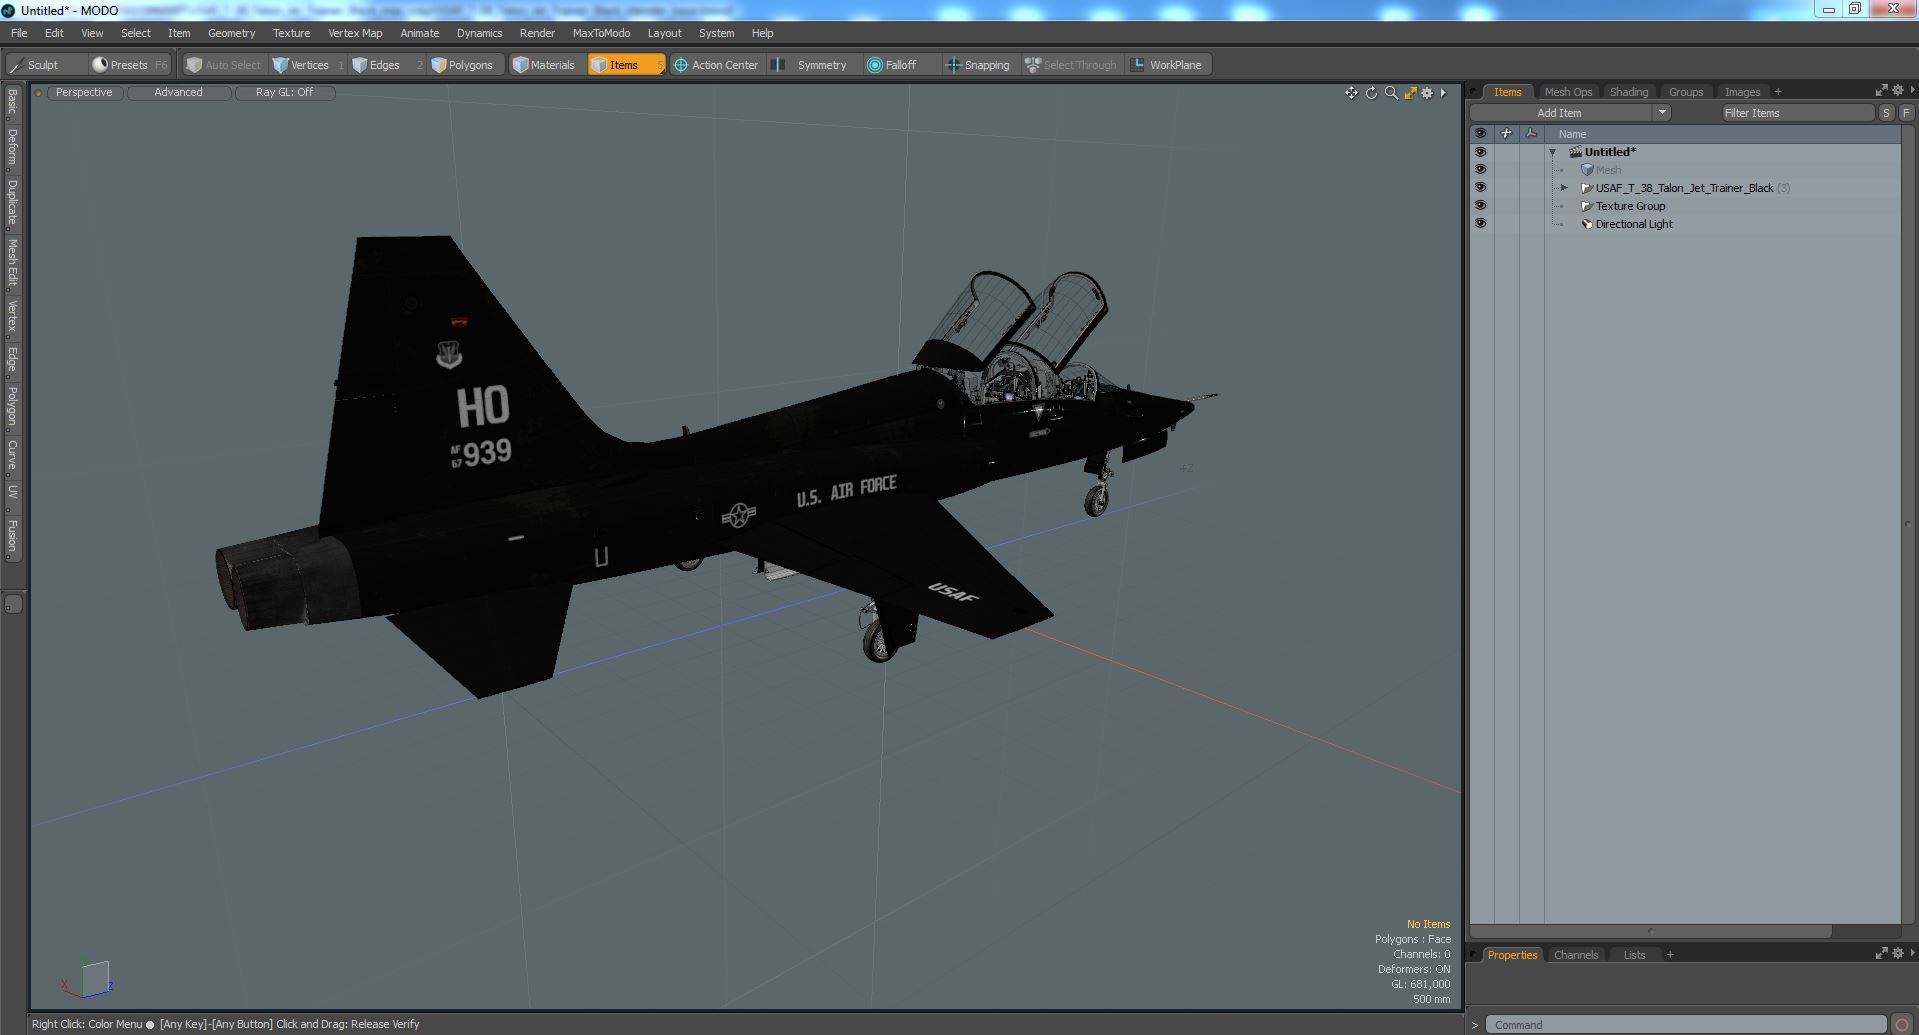The width and height of the screenshot is (1919, 1035).
Task: Click the viewport axis gizmo
Action: (88, 981)
